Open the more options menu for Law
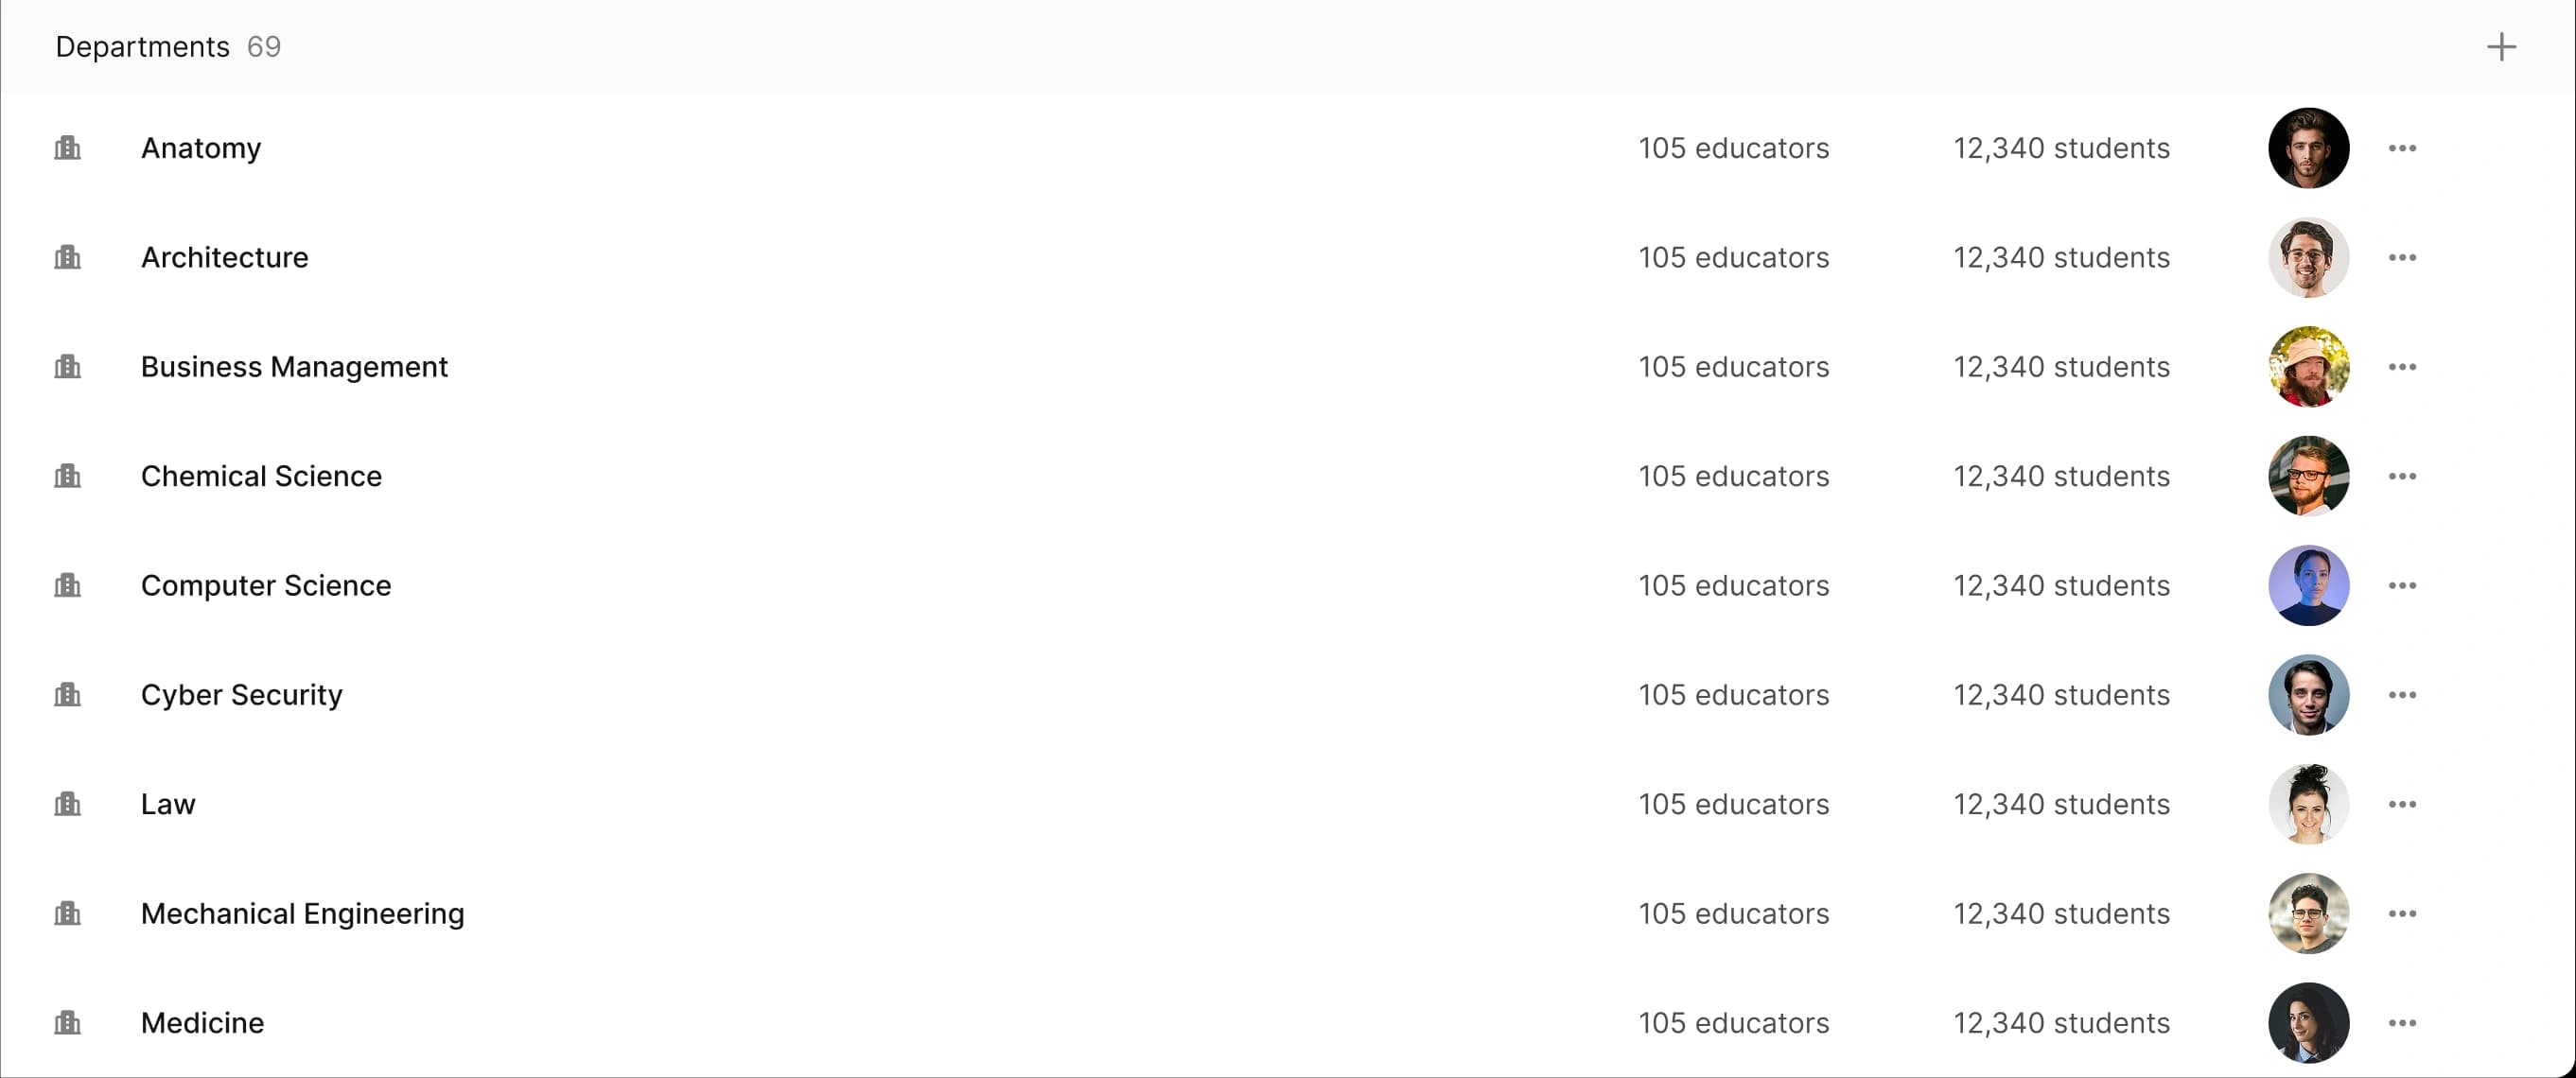This screenshot has height=1078, width=2576. click(x=2402, y=804)
